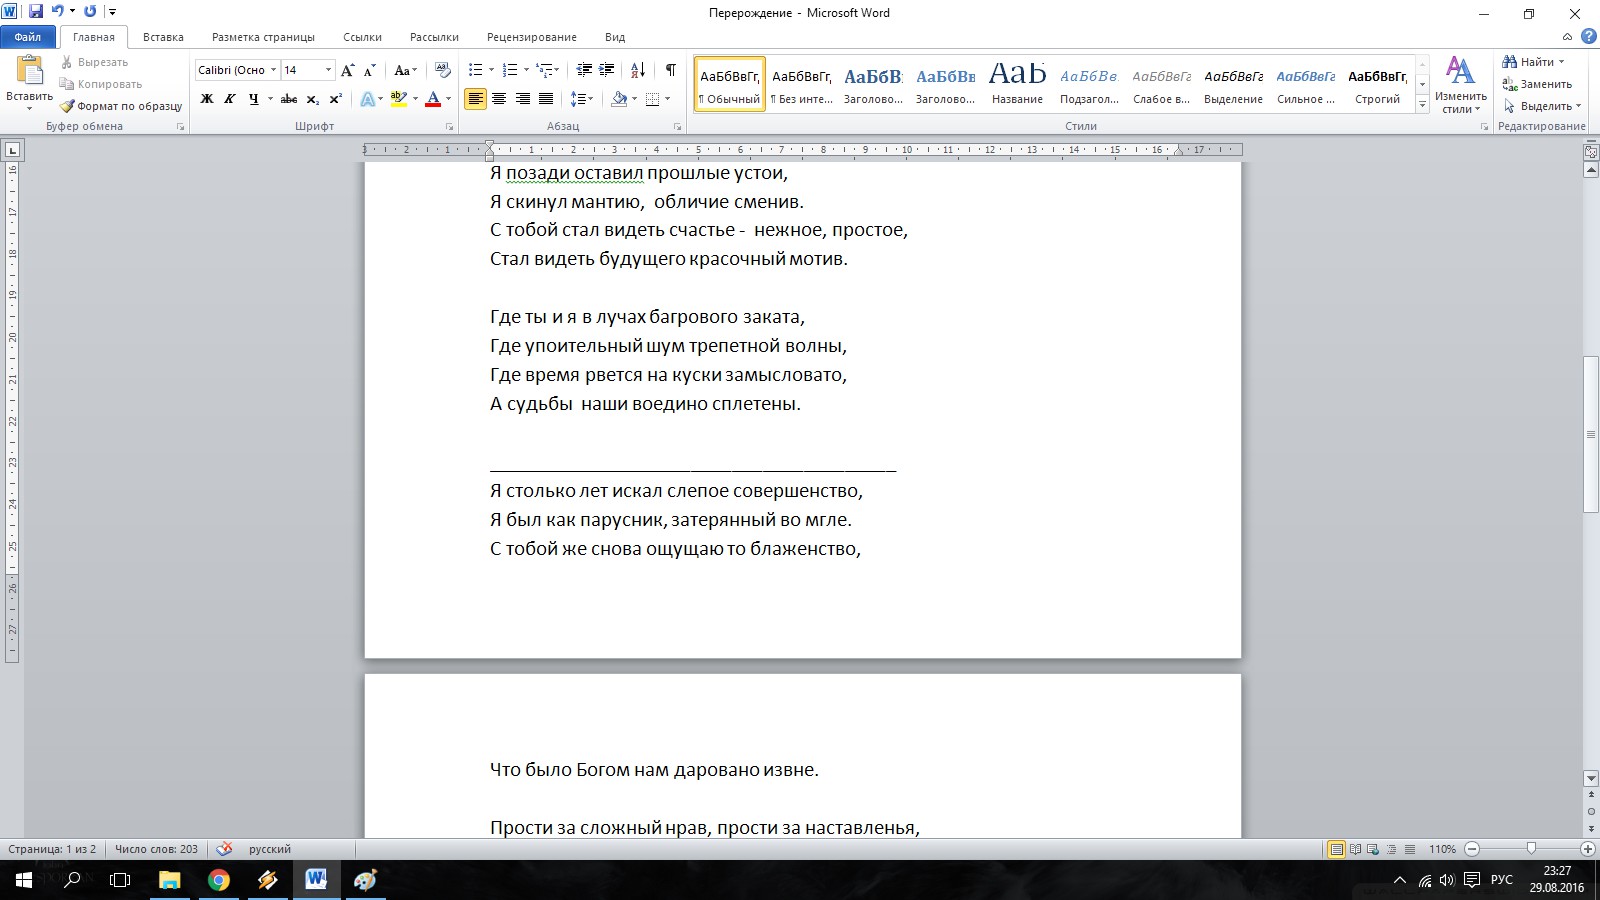Viewport: 1600px width, 900px height.
Task: Zoom in with the plus button
Action: pyautogui.click(x=1587, y=849)
